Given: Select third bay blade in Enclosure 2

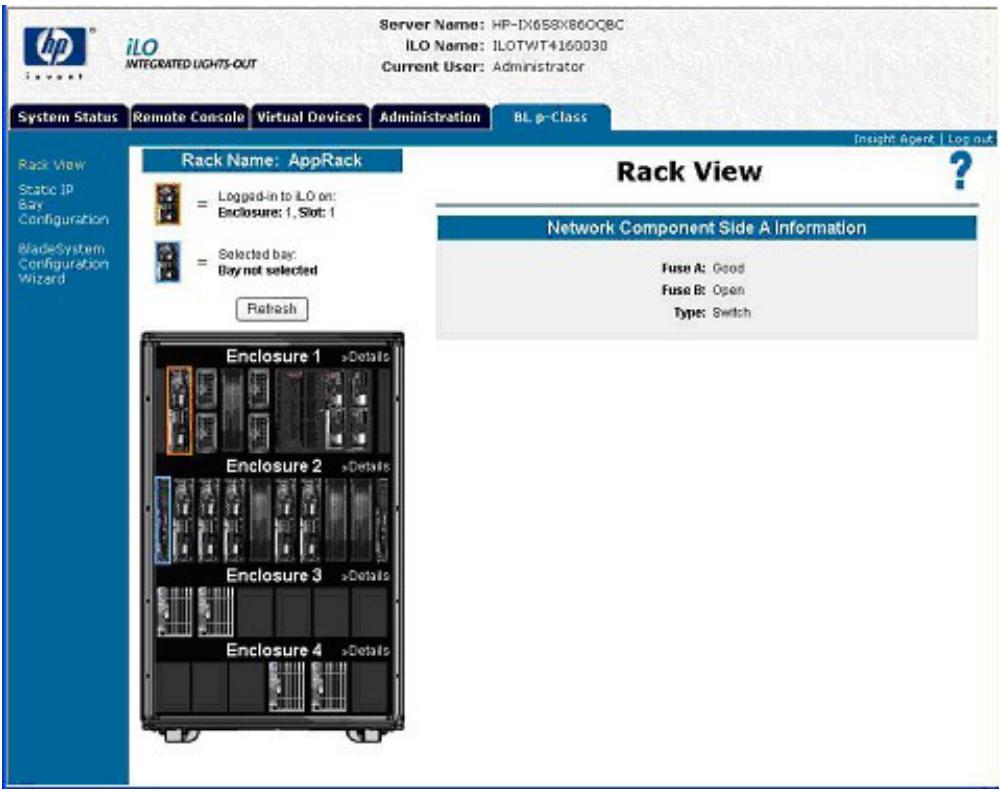Looking at the screenshot, I should point(209,520).
